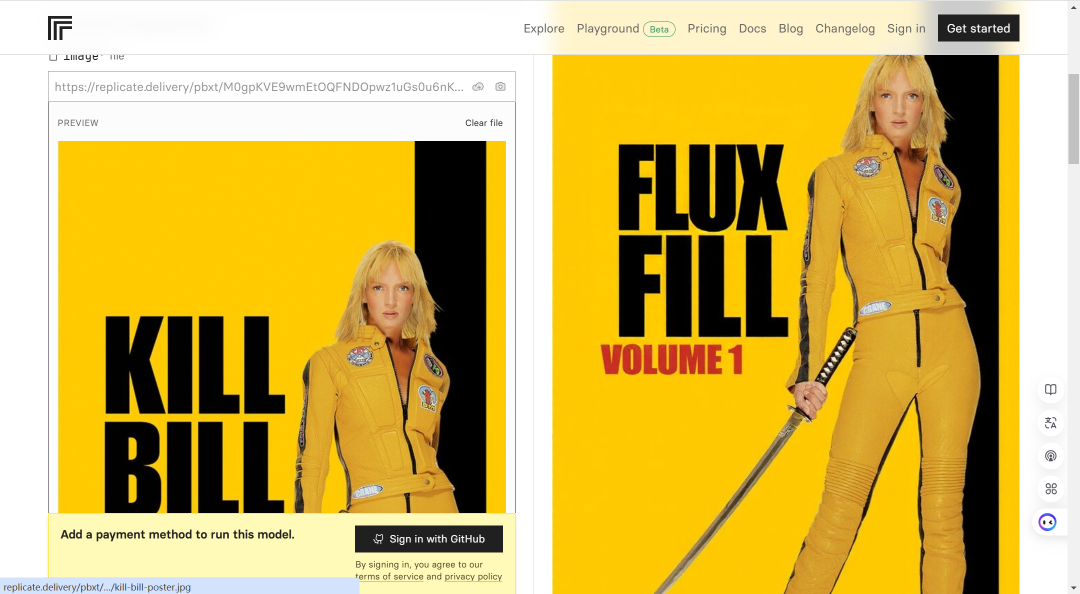Click the camera icon in URL field
This screenshot has width=1080, height=594.
point(500,87)
